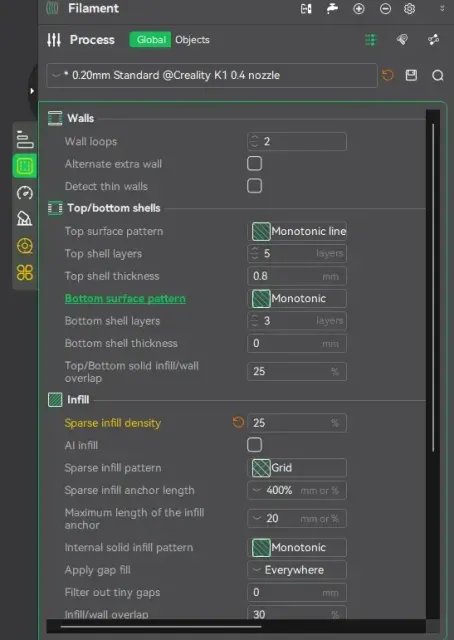This screenshot has width=454, height=640.
Task: Open Sparse infill pattern Grid dropdown
Action: [297, 468]
